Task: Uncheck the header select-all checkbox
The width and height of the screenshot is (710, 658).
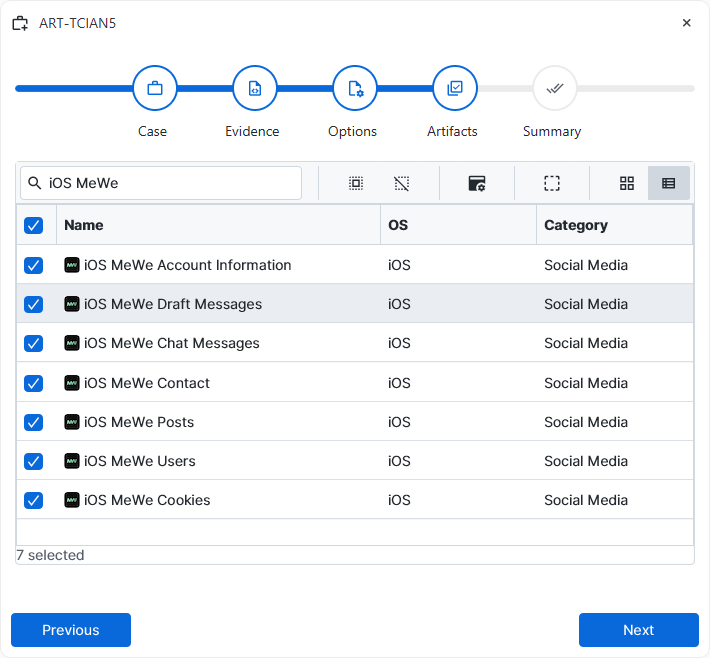Action: coord(34,226)
